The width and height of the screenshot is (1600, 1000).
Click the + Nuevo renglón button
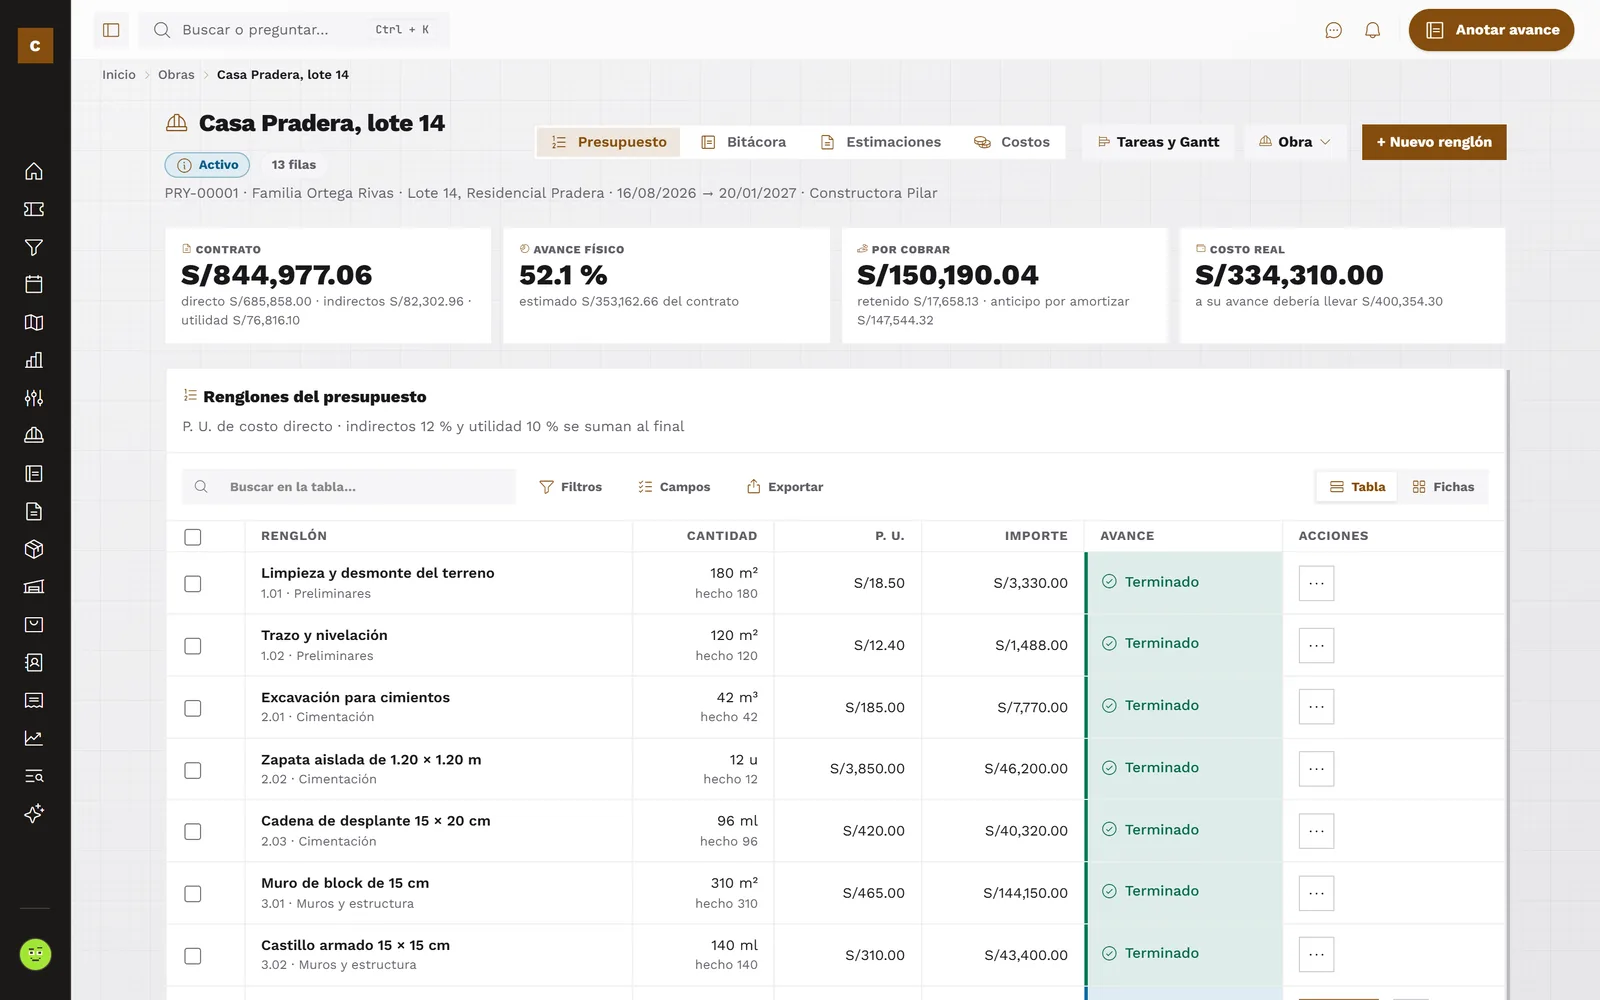tap(1434, 142)
